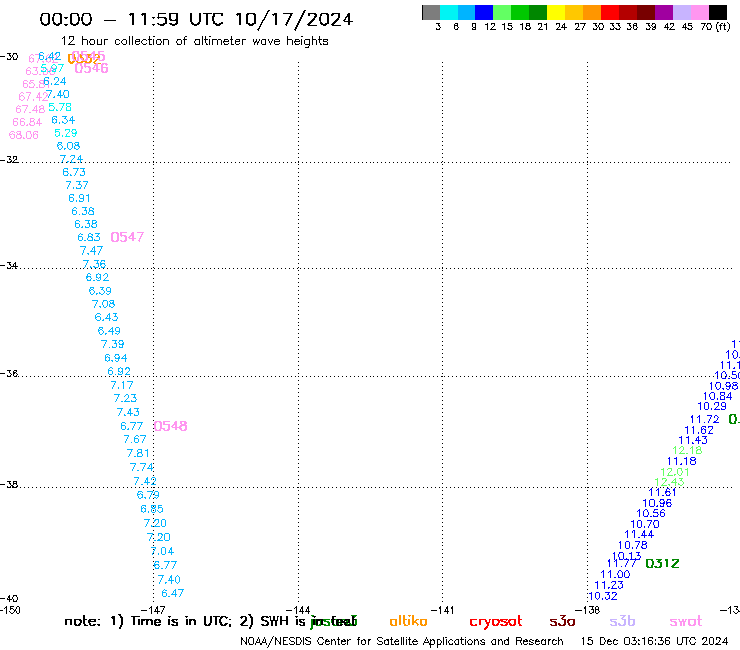Screen dimensions: 740x650
Task: Click the NOAA/NESDIS Center footer text
Action: (x=402, y=641)
